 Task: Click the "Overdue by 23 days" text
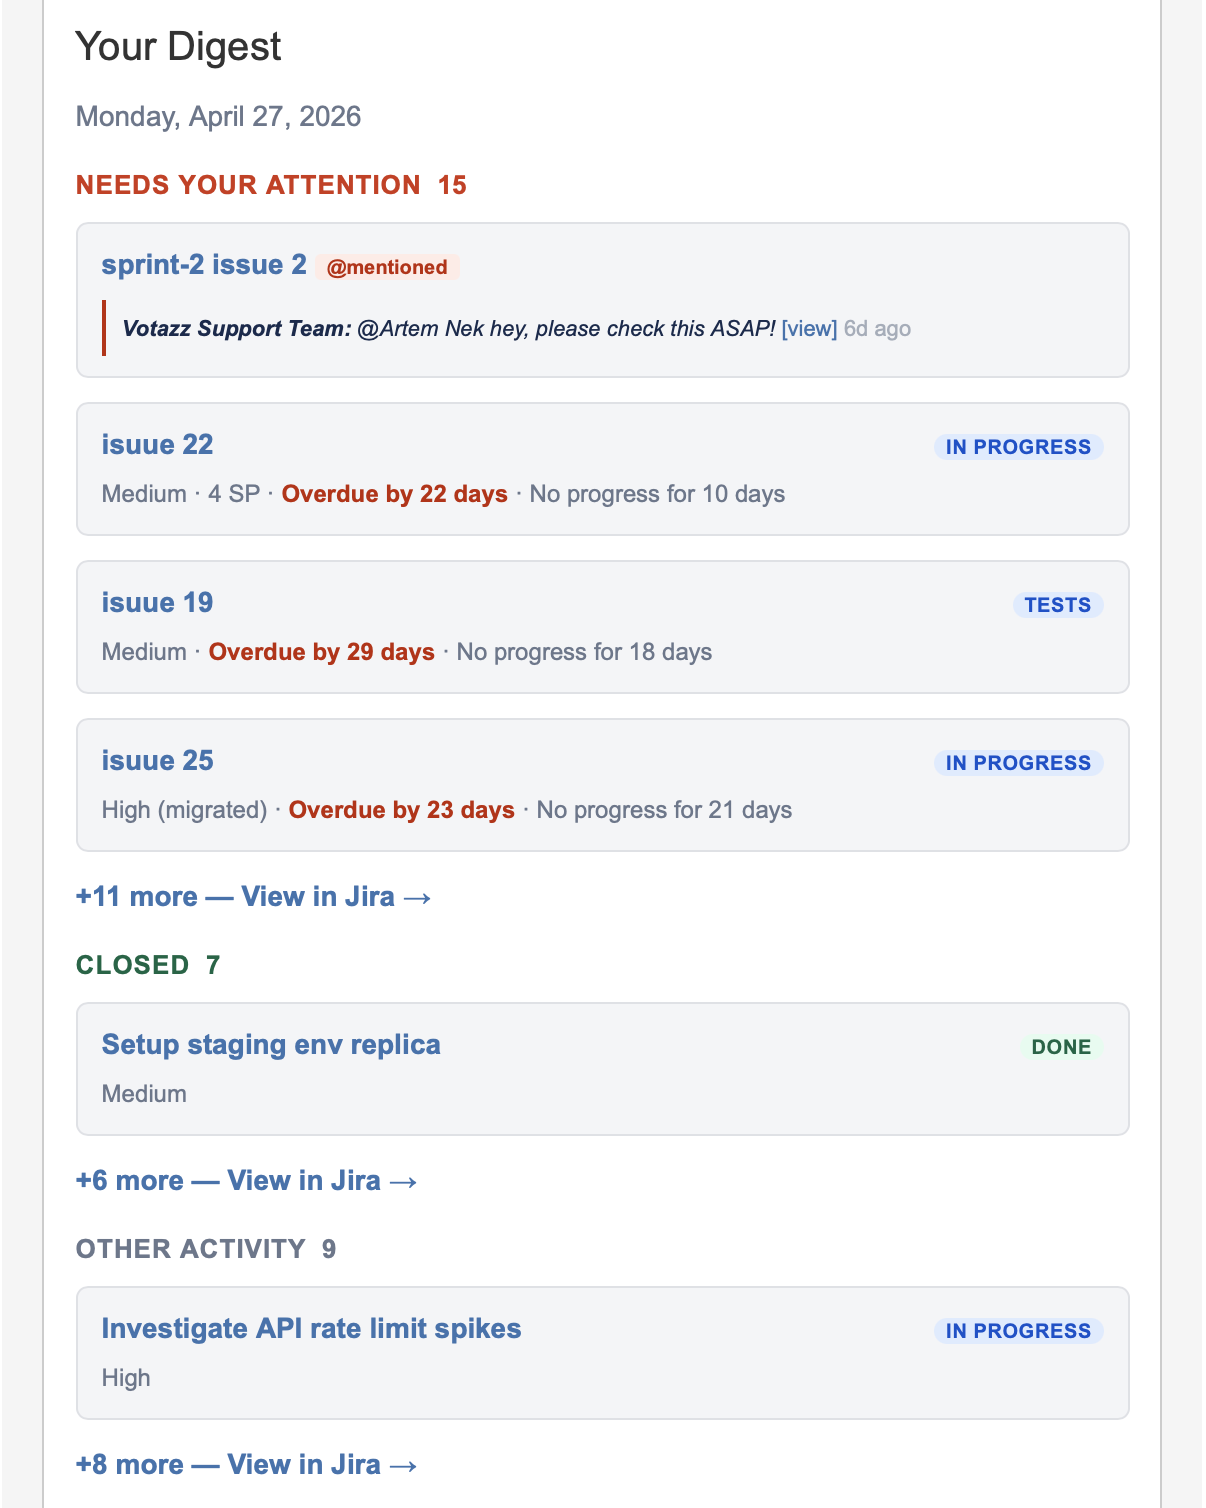tap(401, 810)
